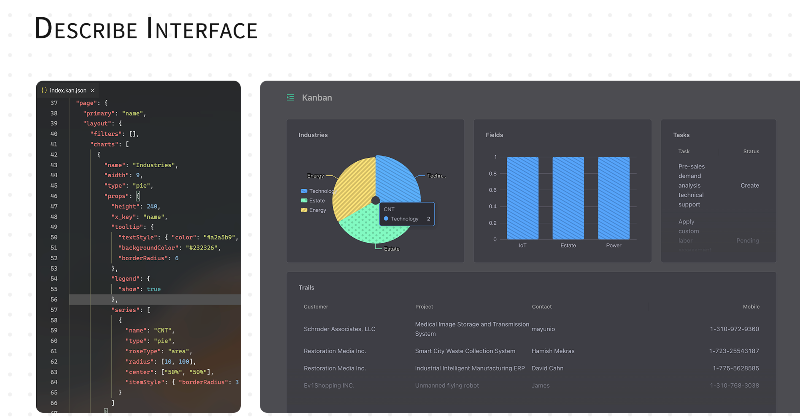The image size is (800, 418).
Task: Click the "series" key on line 57
Action: click(127, 310)
